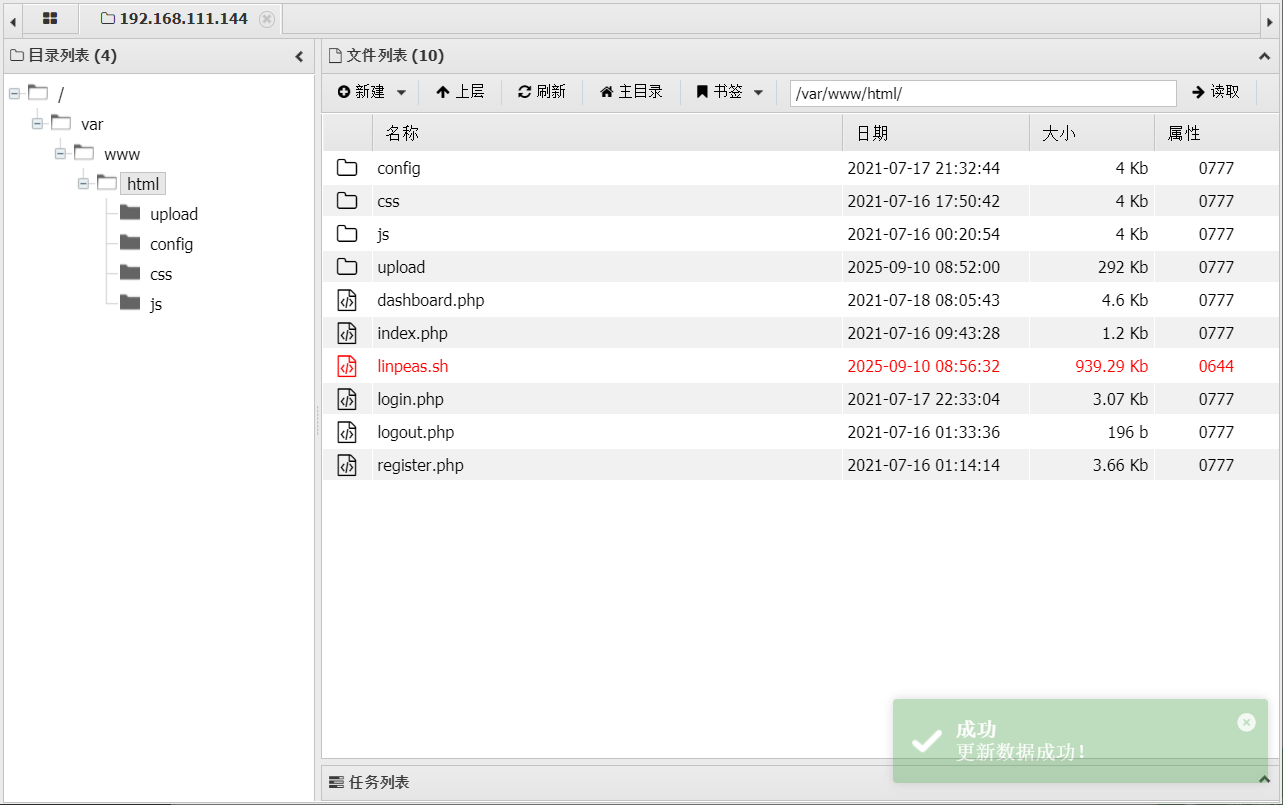Select the linpeas.sh file name
This screenshot has width=1283, height=805.
click(x=413, y=366)
